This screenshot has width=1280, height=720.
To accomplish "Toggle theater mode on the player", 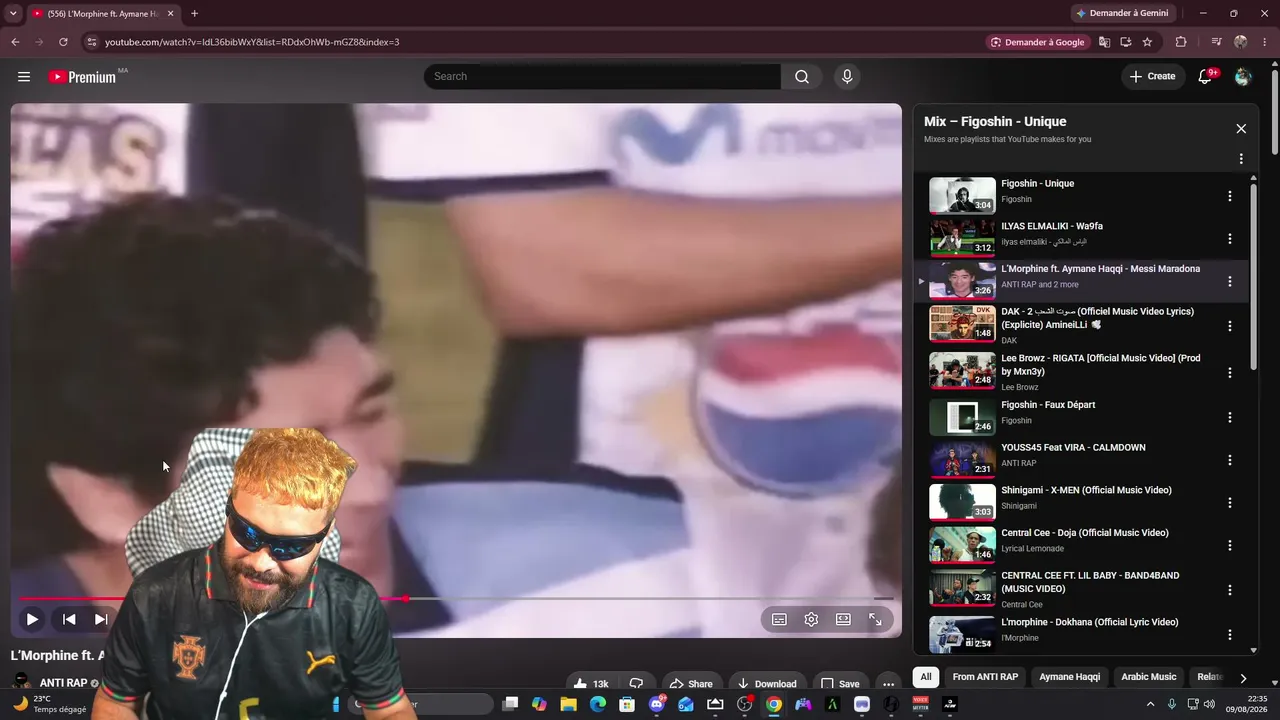I will (843, 620).
